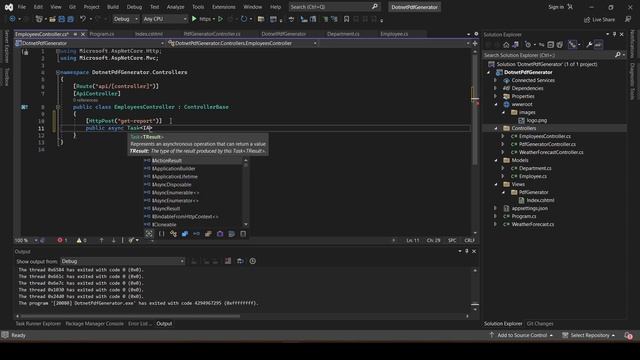The height and width of the screenshot is (360, 640).
Task: Switch to PdfGeneratorController.cs tab
Action: click(212, 34)
